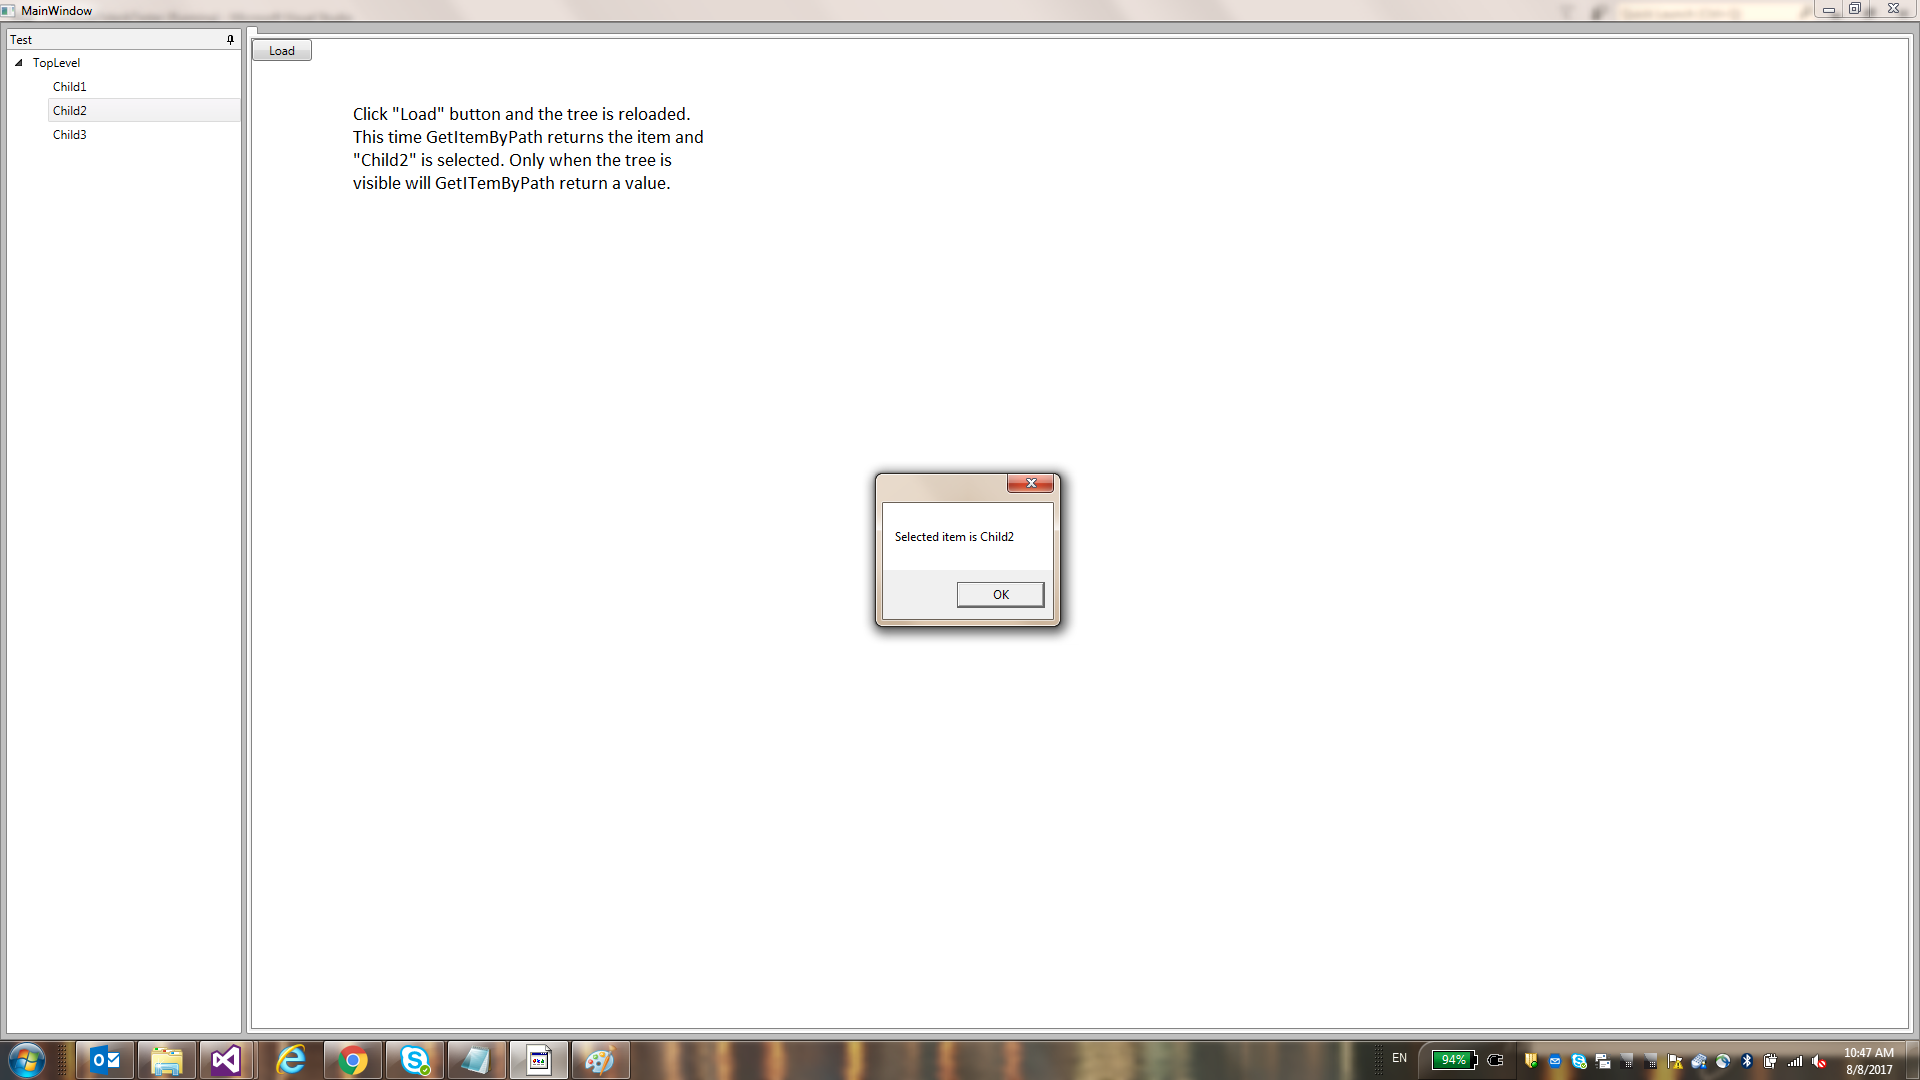This screenshot has width=1920, height=1080.
Task: Select Child1 in the tree
Action: pos(70,87)
